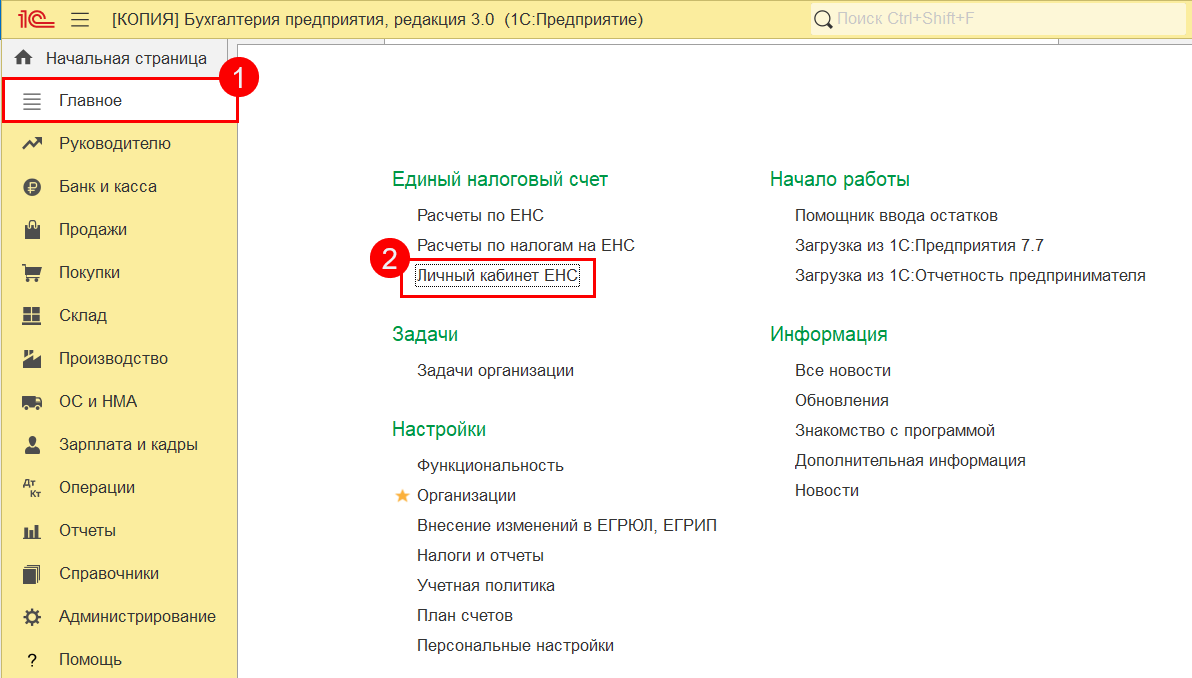Click the question mark icon beside Помощь

32,660
